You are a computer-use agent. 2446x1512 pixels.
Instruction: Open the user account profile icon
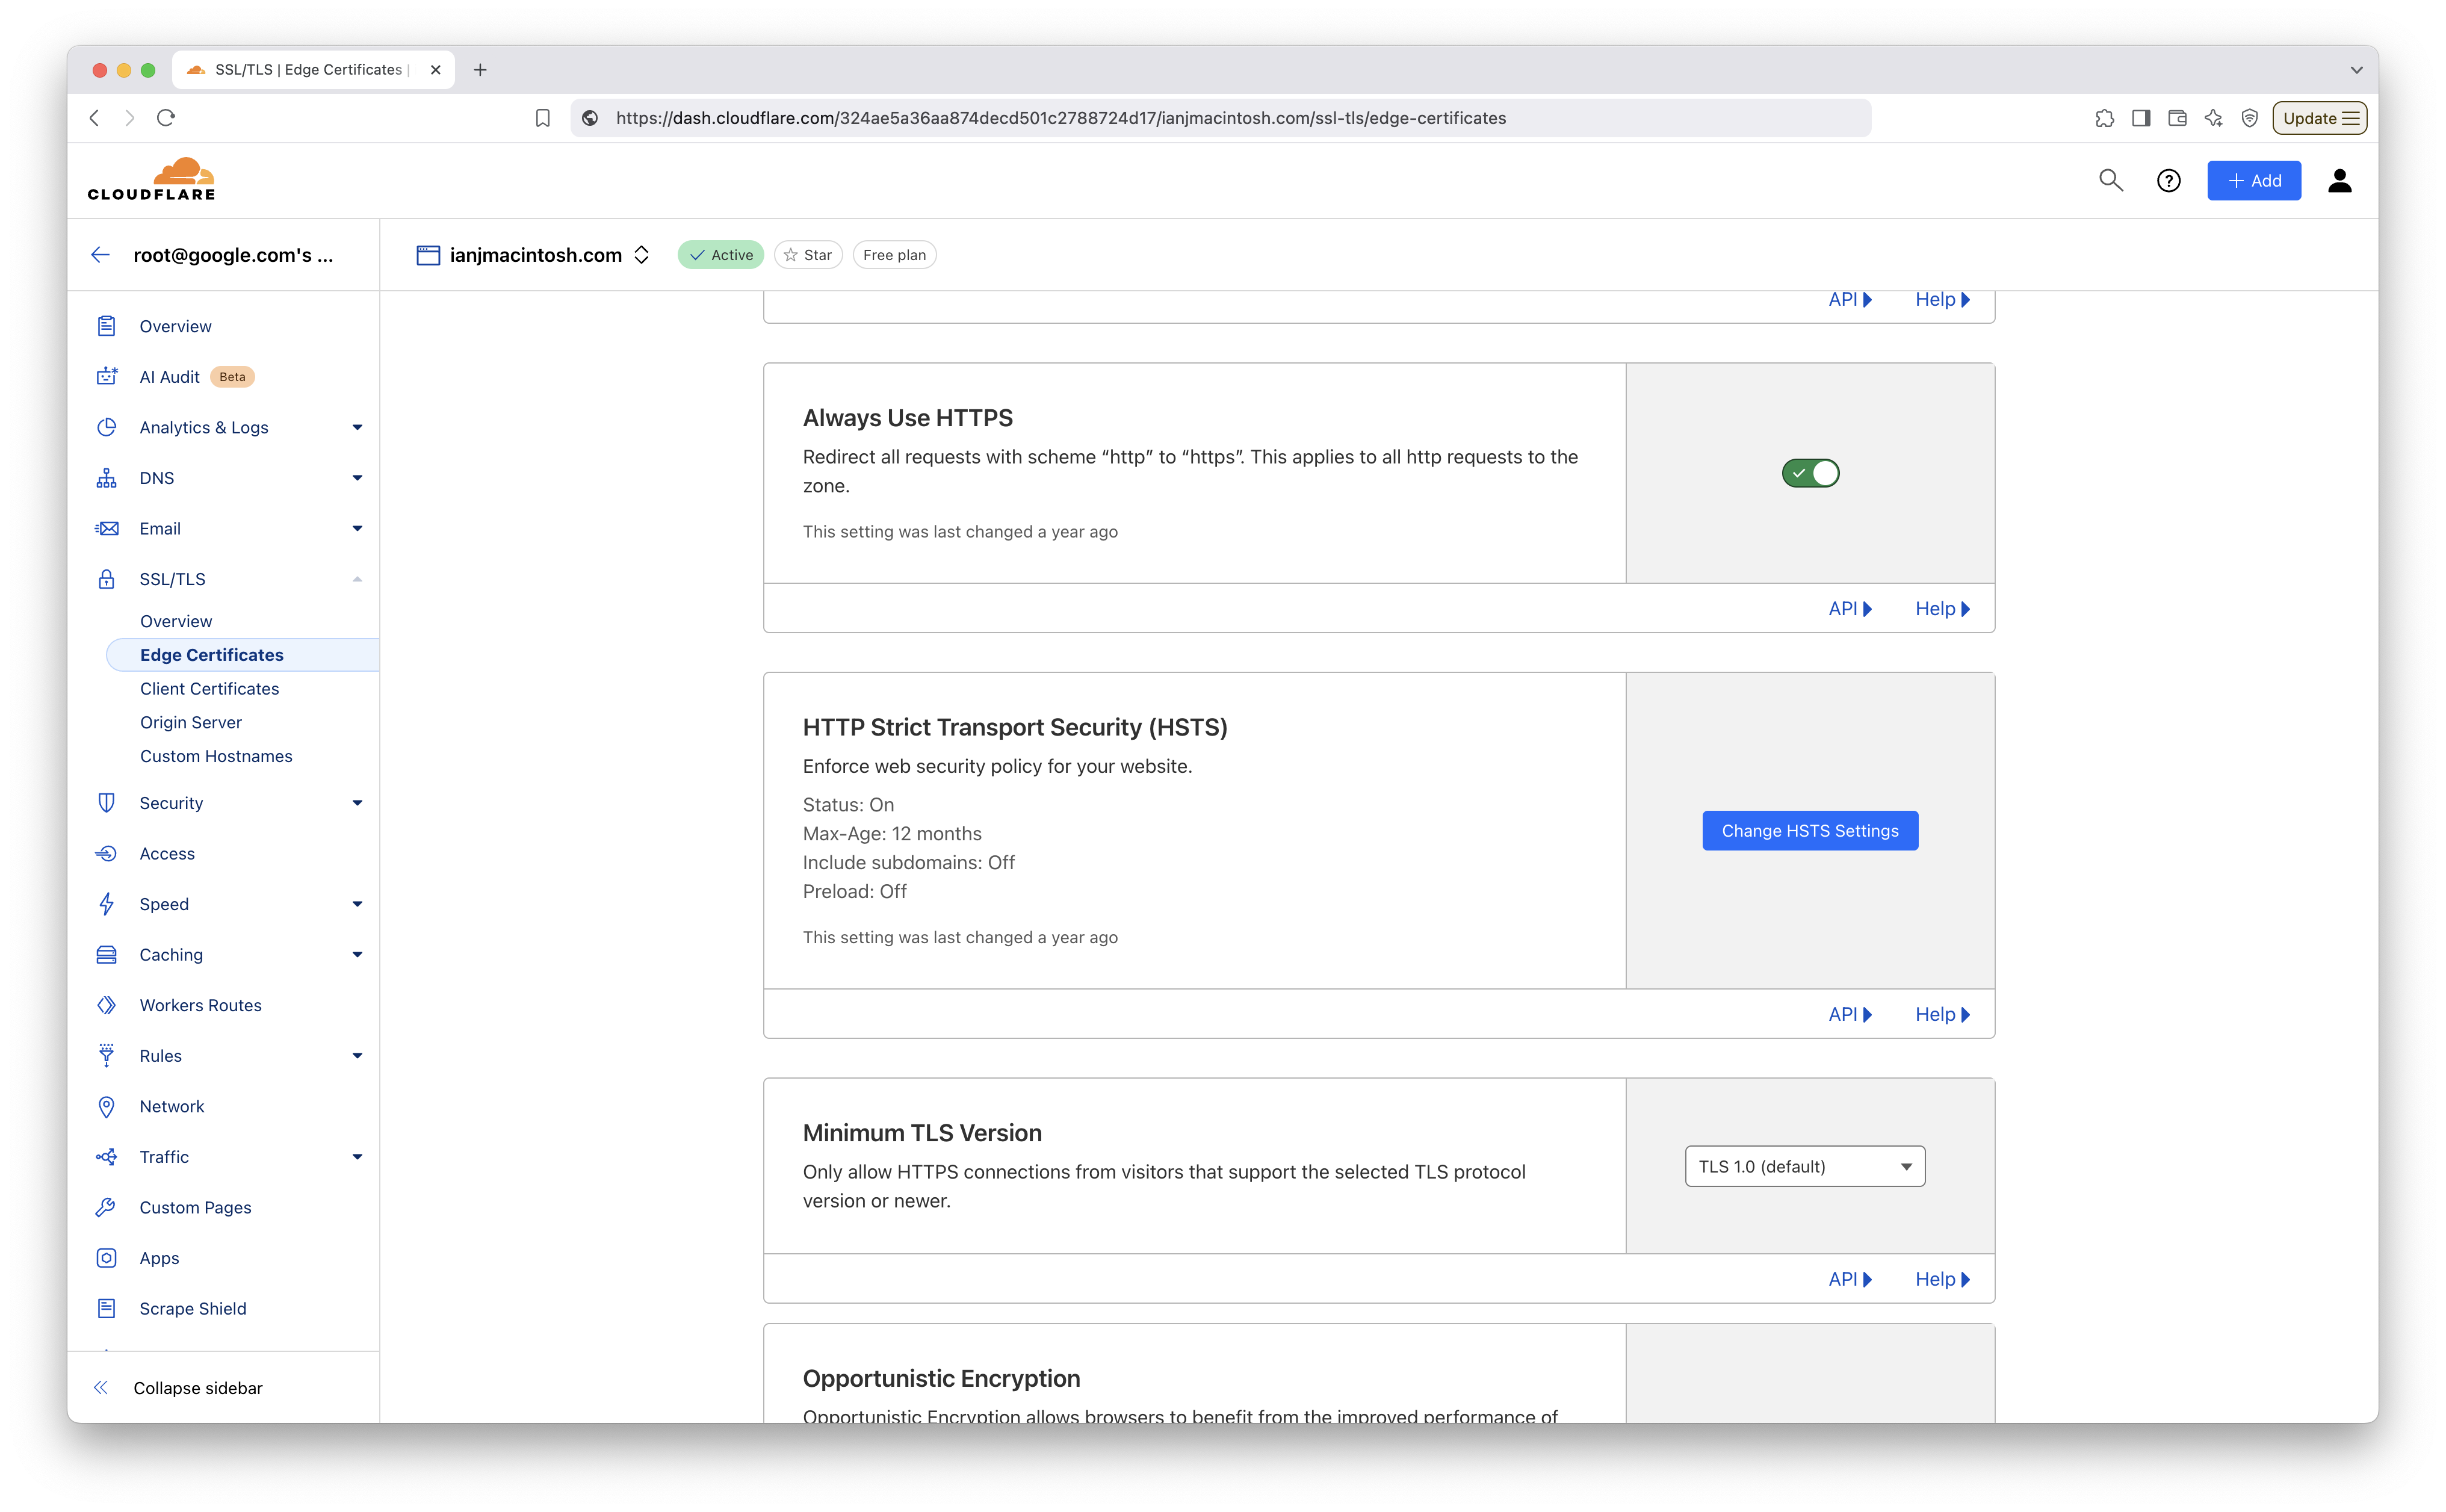[x=2339, y=181]
